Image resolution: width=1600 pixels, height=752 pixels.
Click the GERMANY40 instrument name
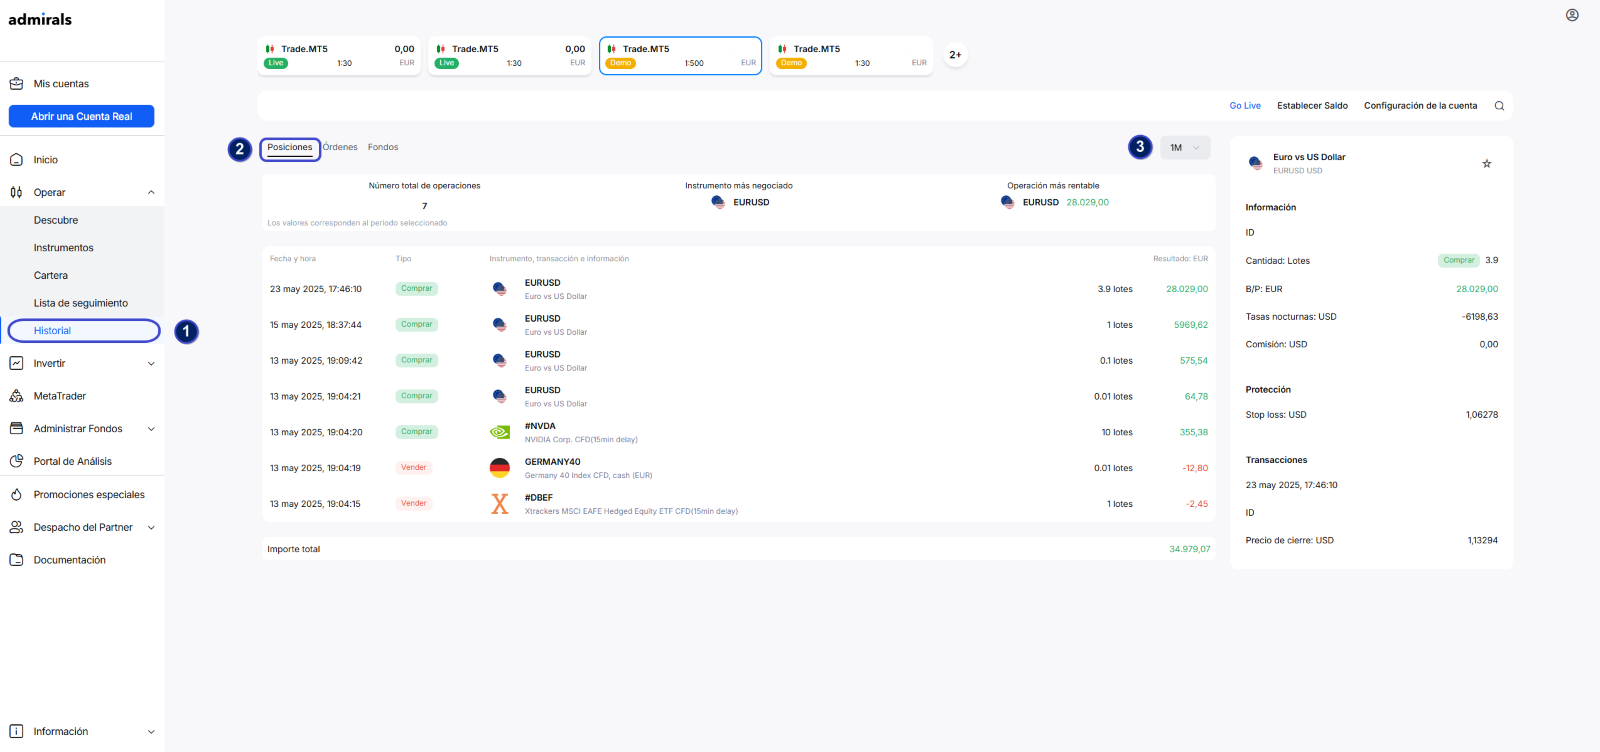coord(552,462)
